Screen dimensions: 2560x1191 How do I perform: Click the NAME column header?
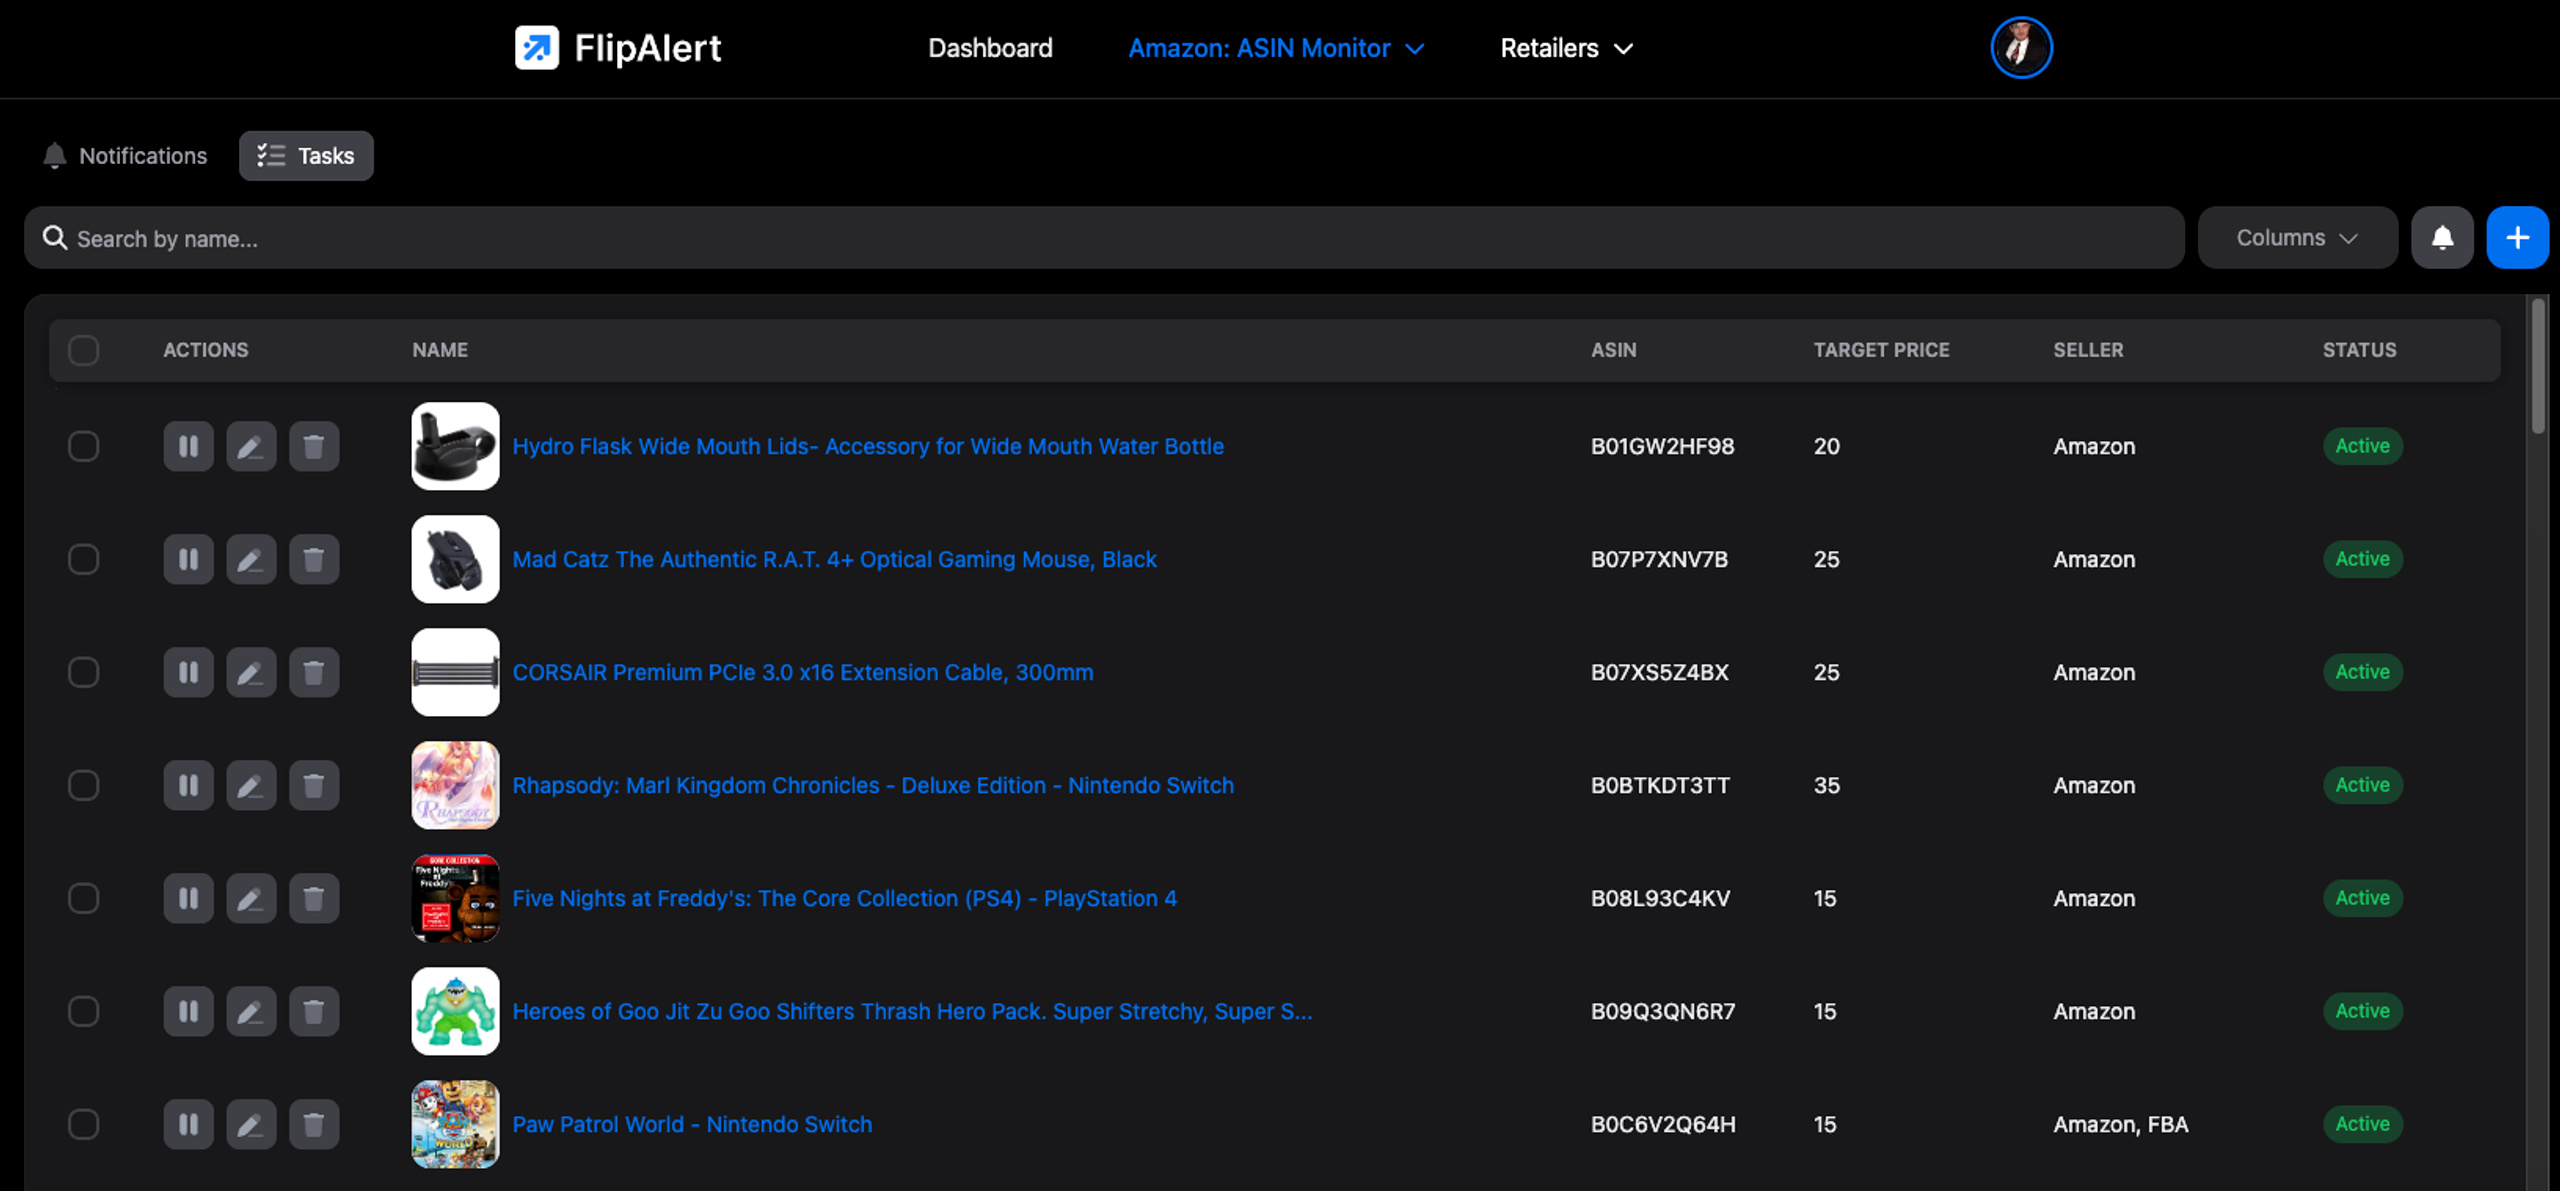440,350
